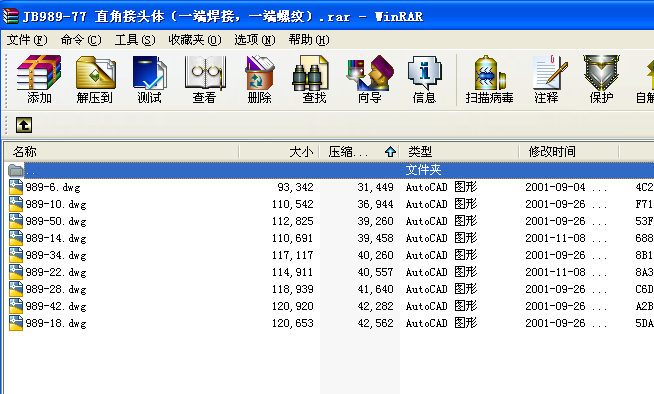Image resolution: width=654 pixels, height=394 pixels.
Task: Select file name 989-10.dwg
Action: pos(56,204)
